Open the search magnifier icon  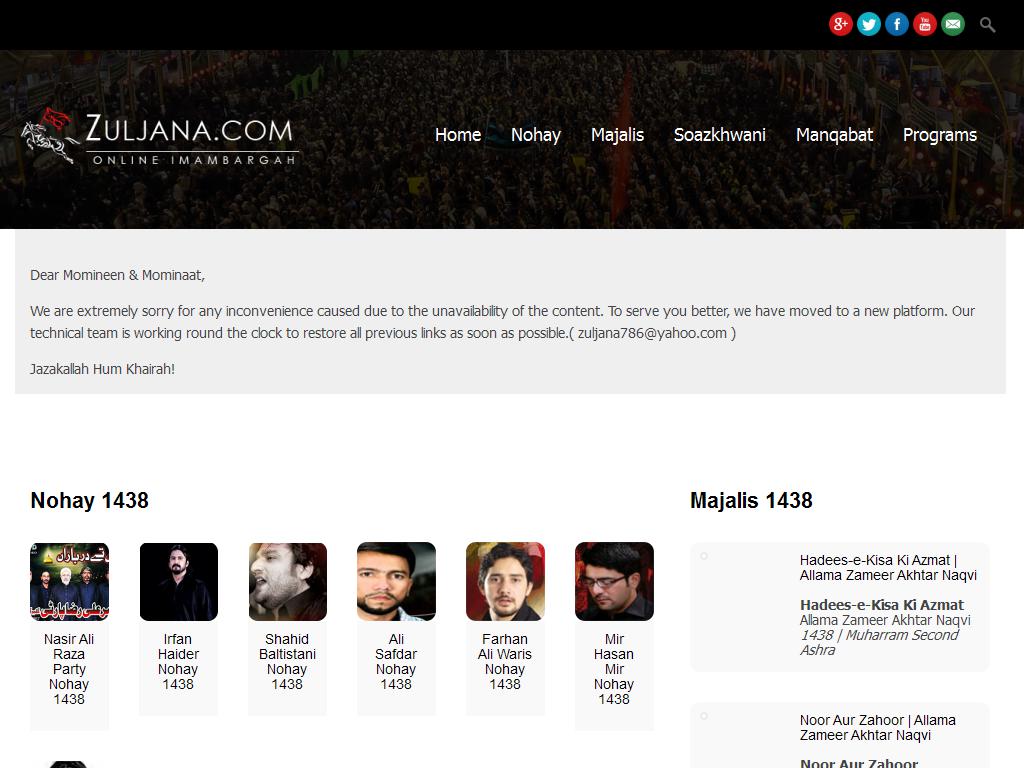click(x=987, y=25)
